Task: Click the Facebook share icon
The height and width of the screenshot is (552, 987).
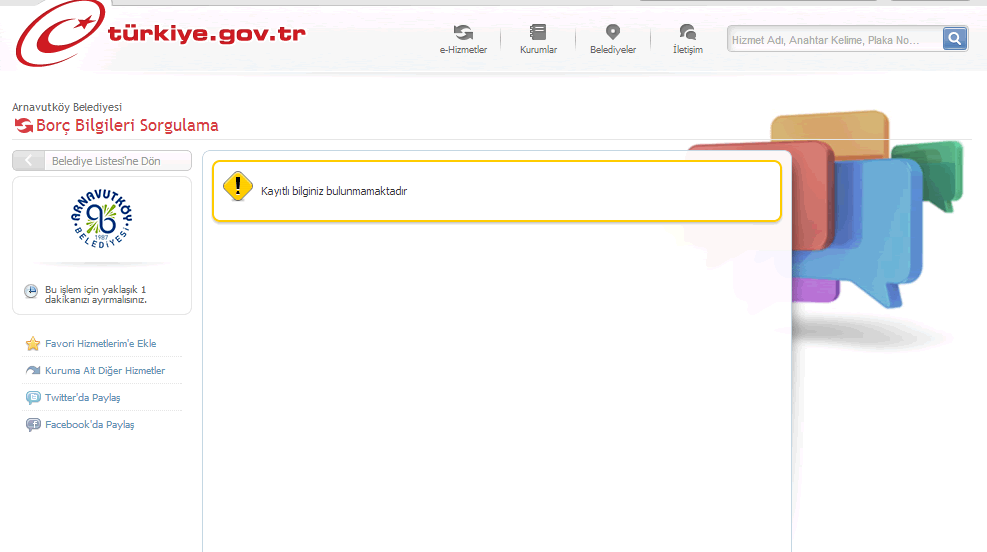Action: click(x=33, y=425)
